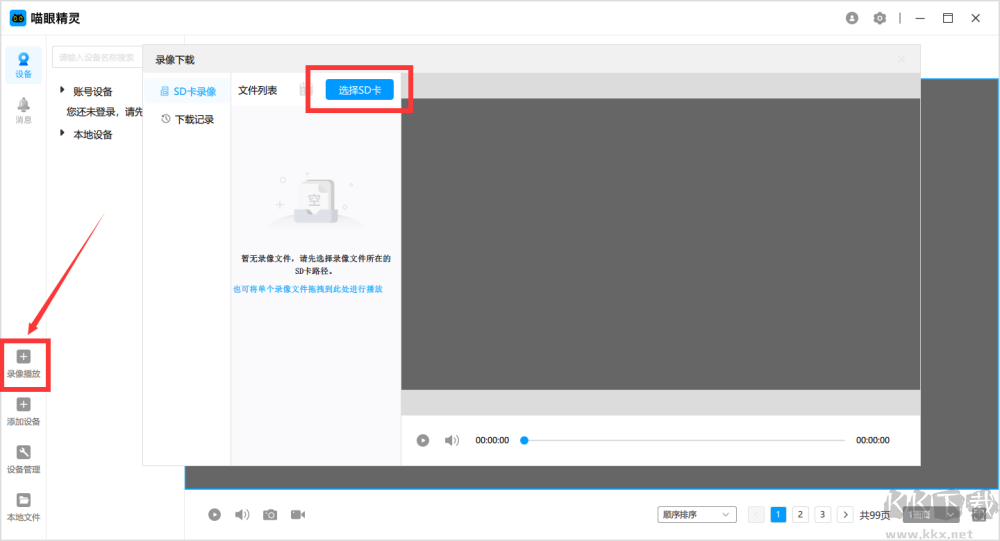The width and height of the screenshot is (1000, 541).
Task: Open 本地文件 in the sidebar
Action: (24, 508)
